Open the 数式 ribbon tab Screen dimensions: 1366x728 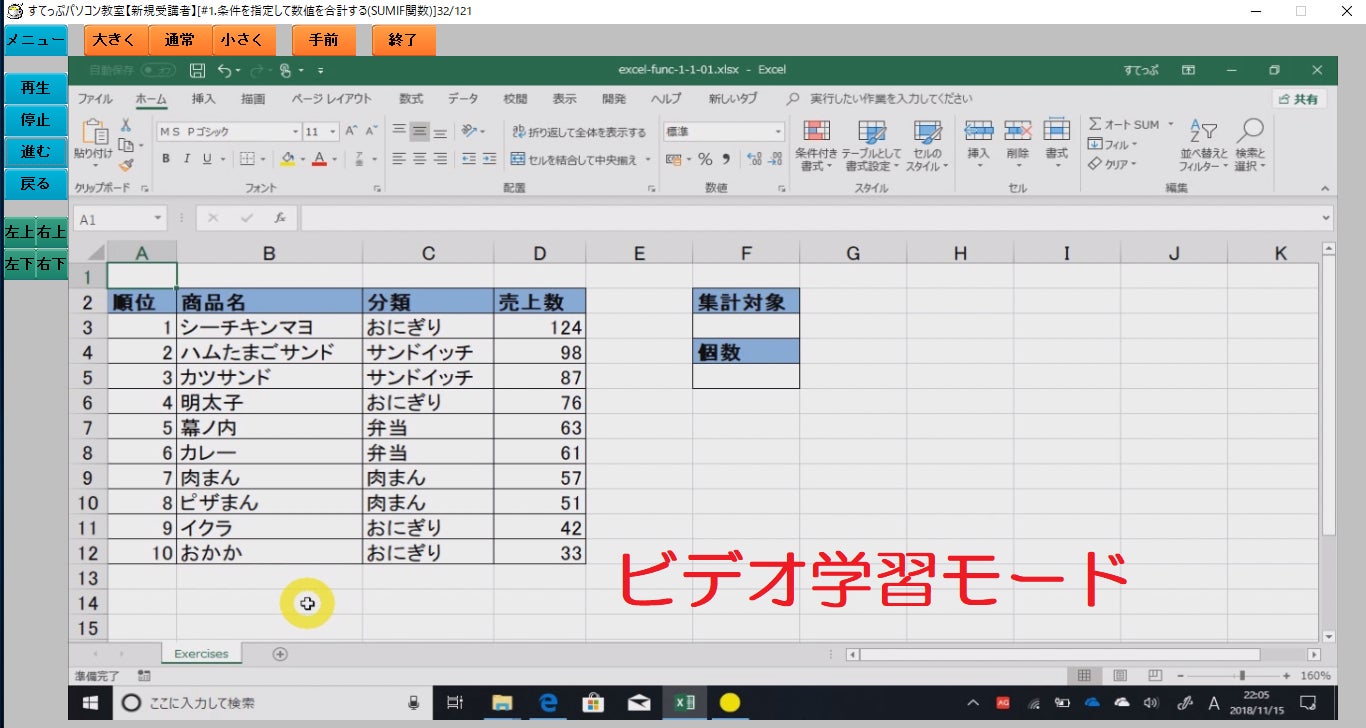(x=410, y=99)
